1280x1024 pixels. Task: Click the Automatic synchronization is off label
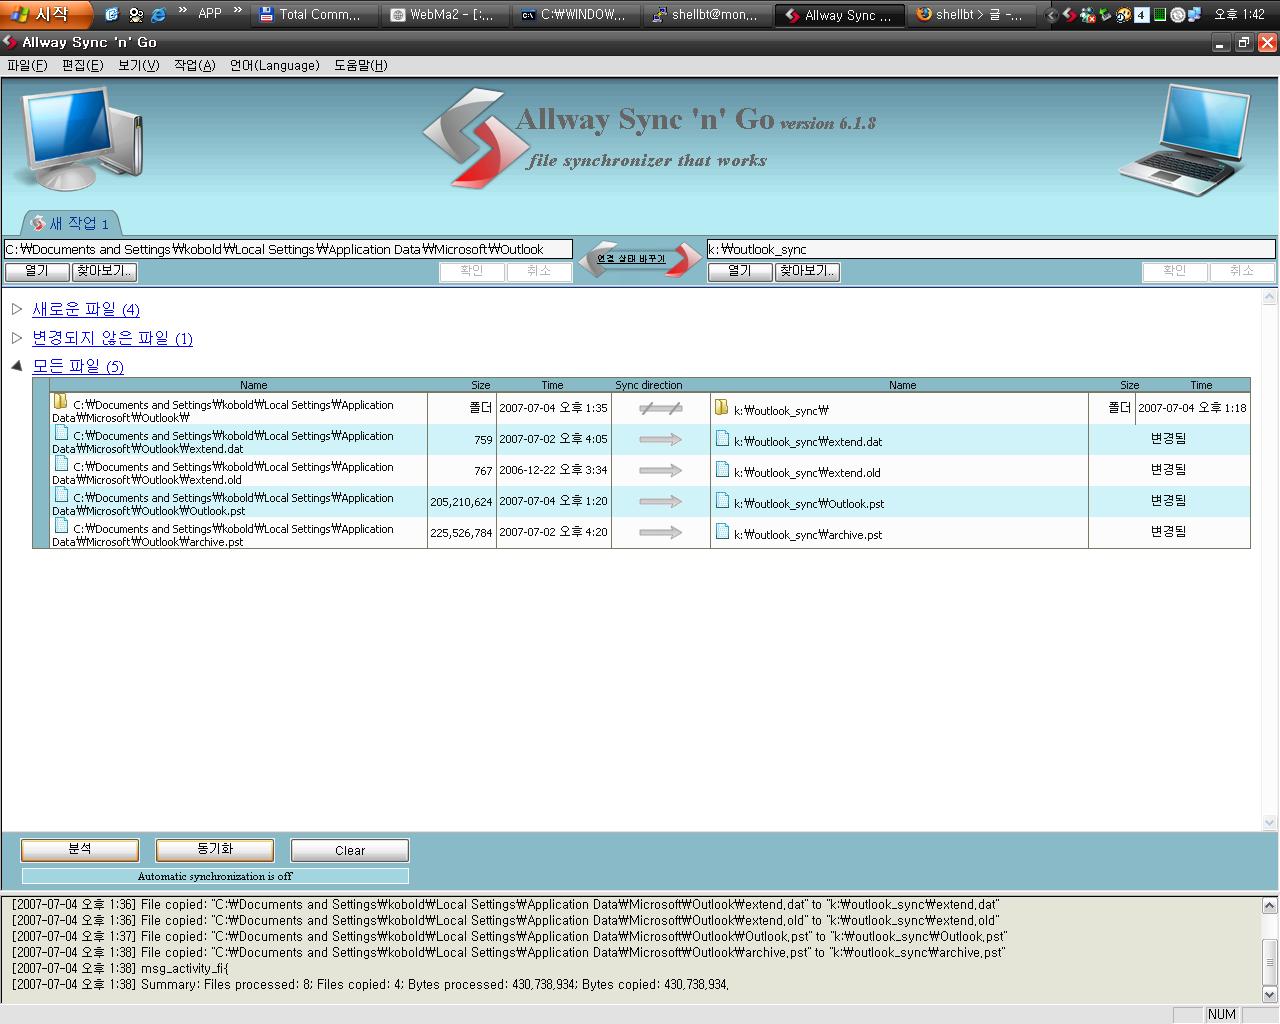[x=215, y=876]
